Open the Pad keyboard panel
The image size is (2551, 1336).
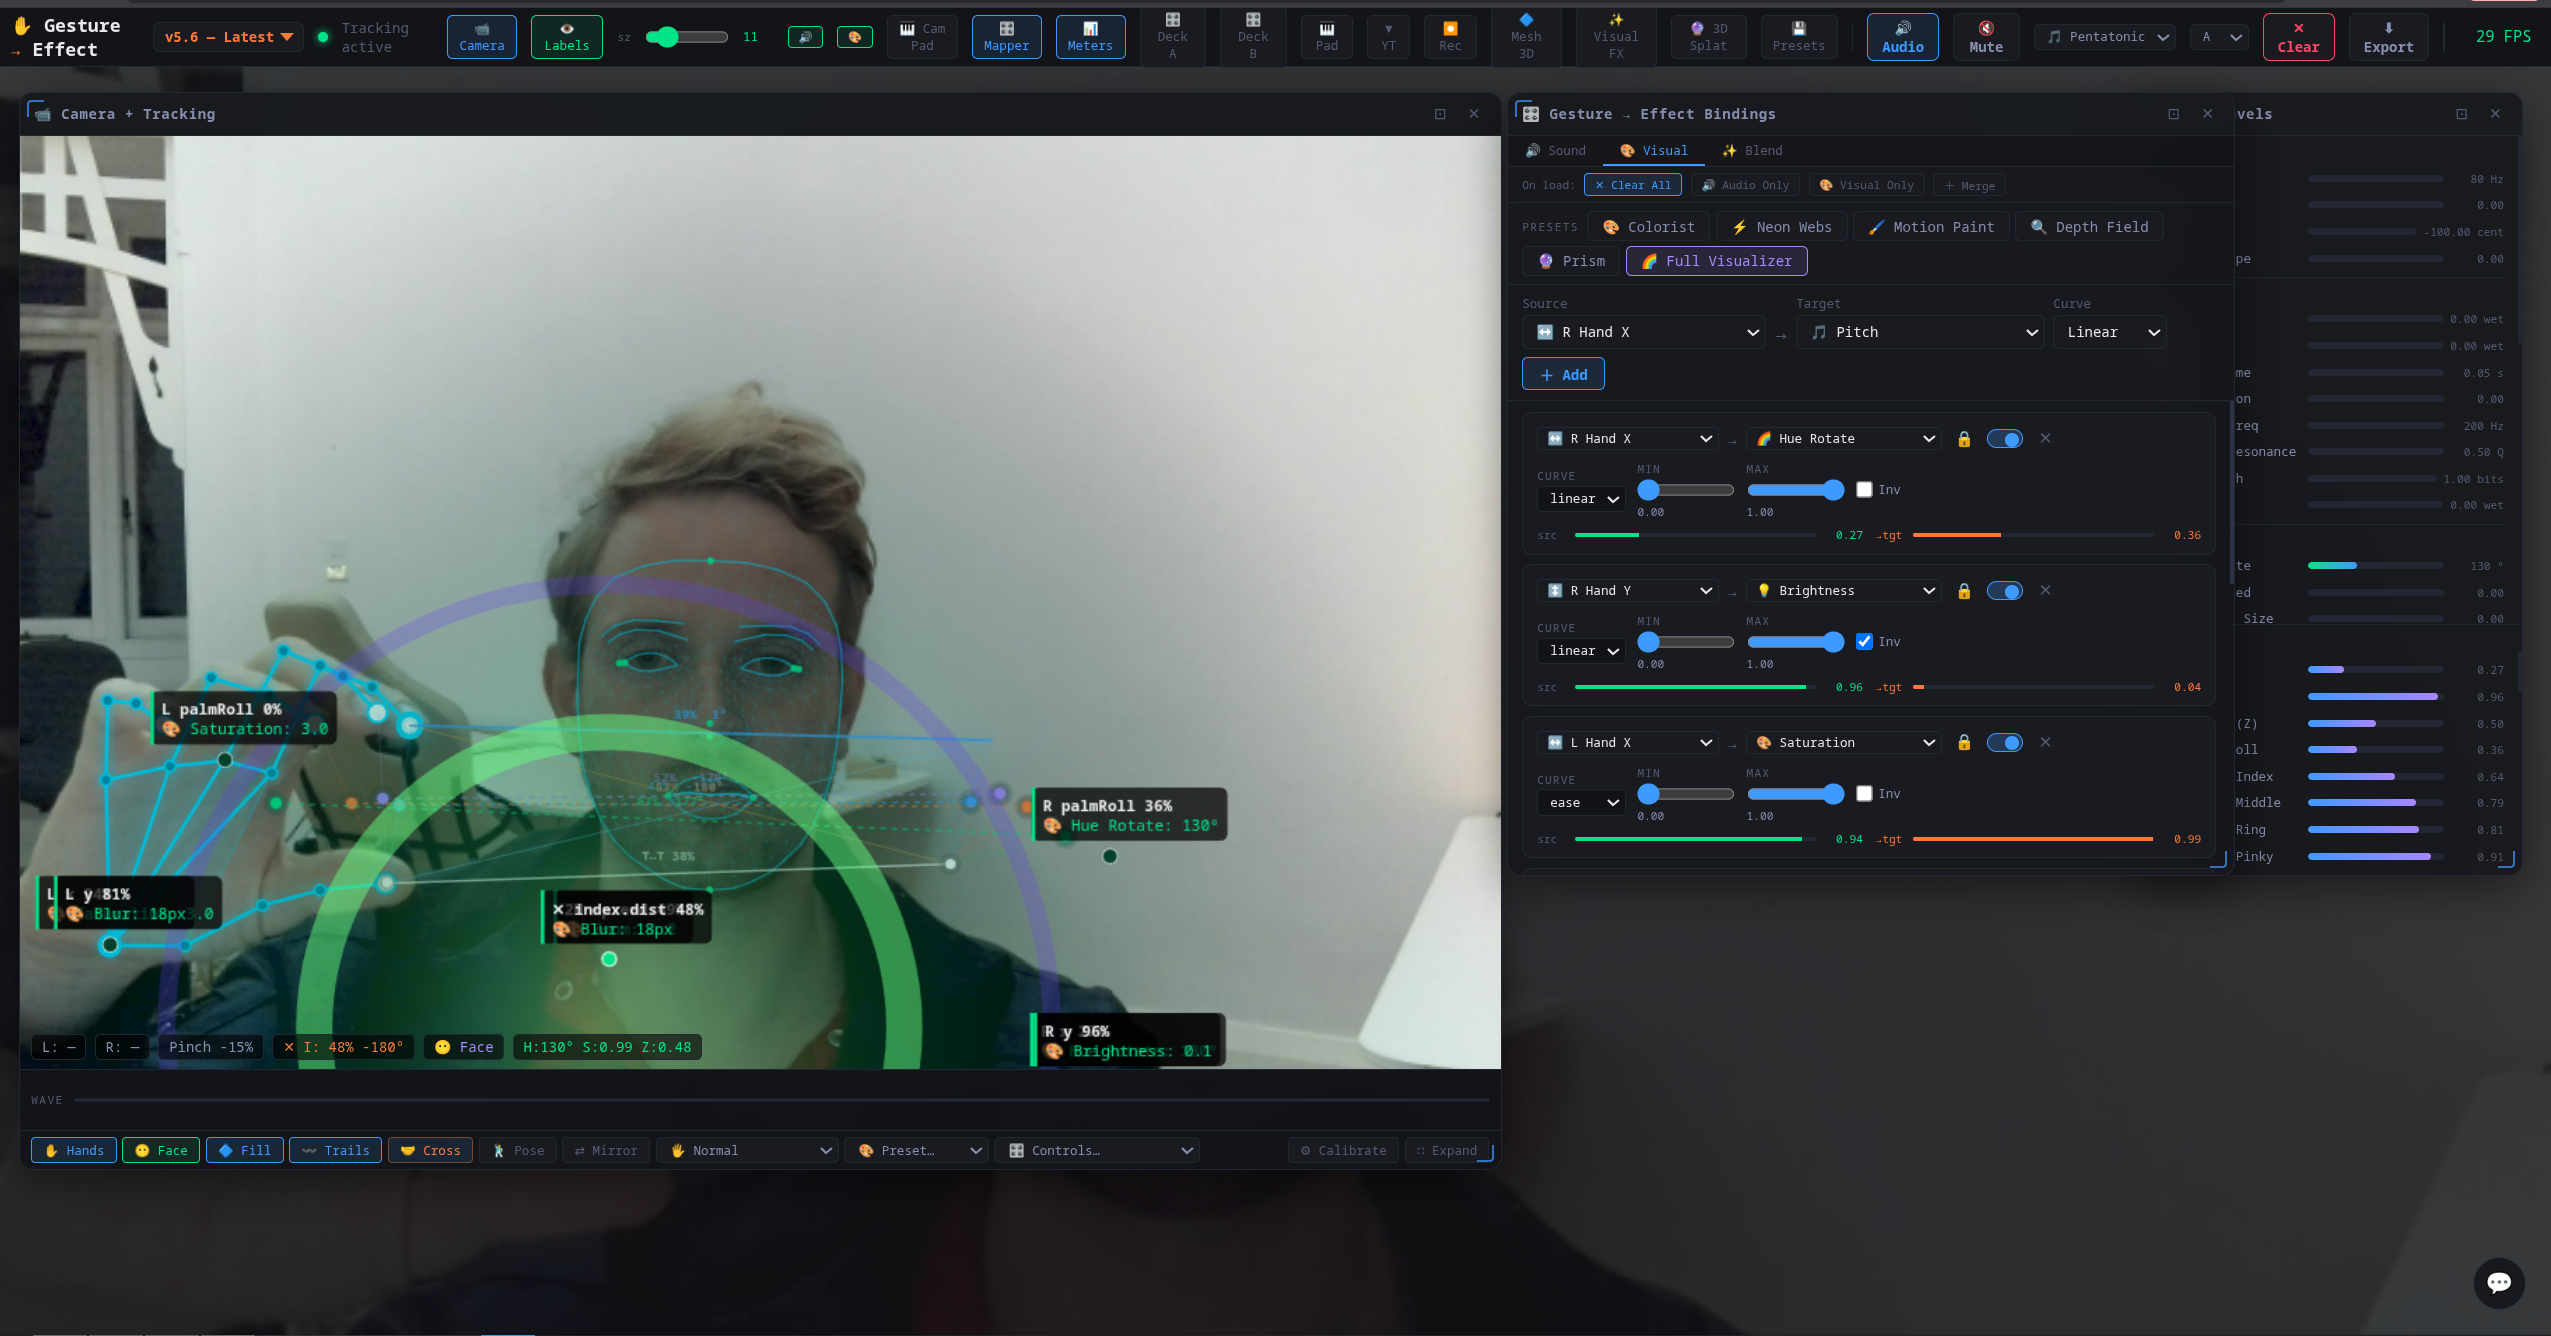click(1326, 37)
